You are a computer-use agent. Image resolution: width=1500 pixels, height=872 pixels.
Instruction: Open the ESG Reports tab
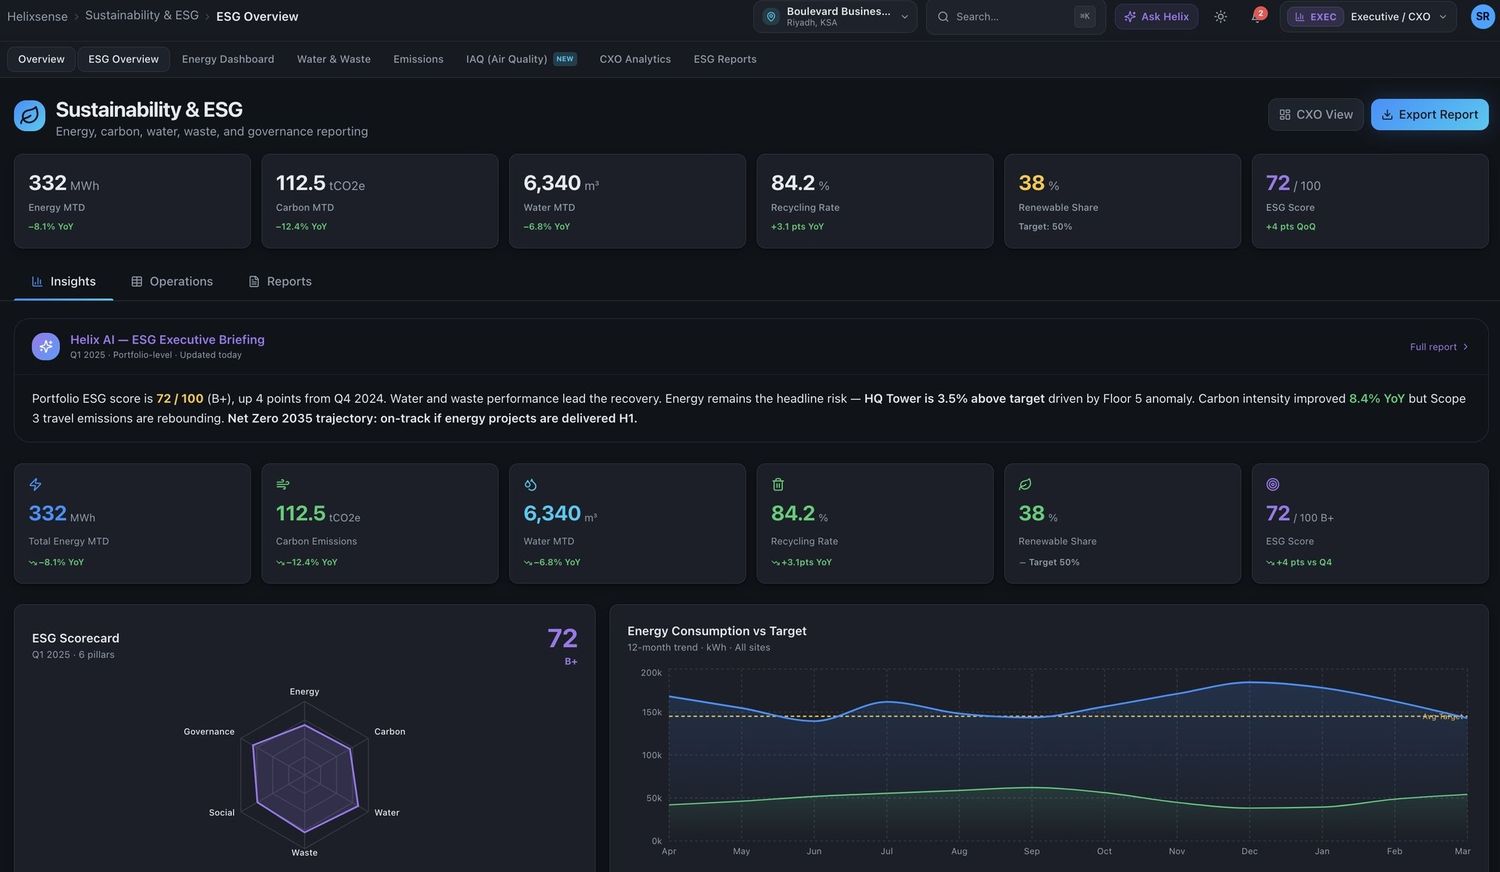pyautogui.click(x=725, y=59)
